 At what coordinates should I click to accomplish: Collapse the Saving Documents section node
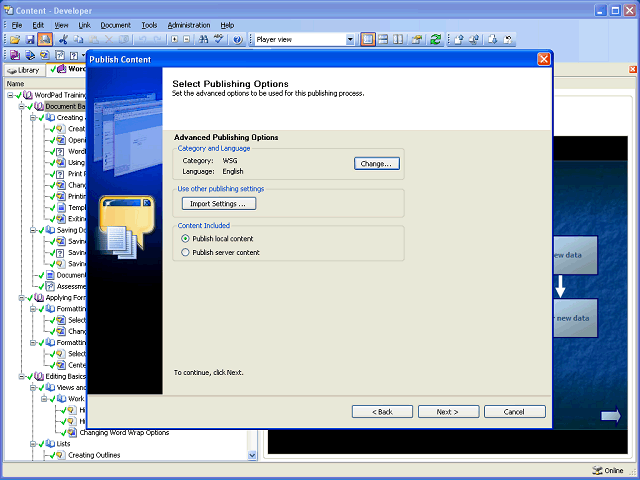33,230
